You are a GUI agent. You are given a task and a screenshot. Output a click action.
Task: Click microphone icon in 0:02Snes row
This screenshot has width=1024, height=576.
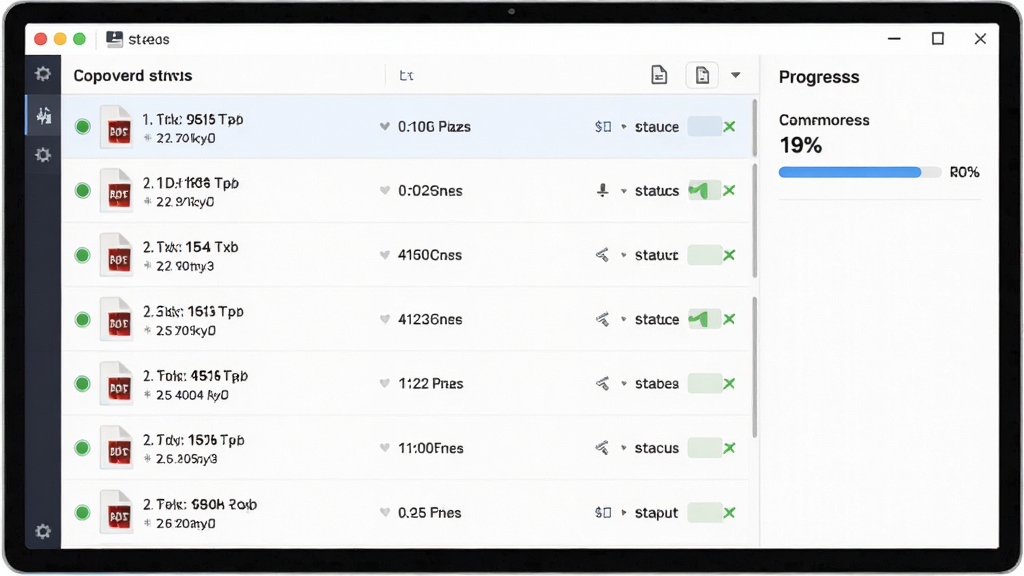[603, 190]
